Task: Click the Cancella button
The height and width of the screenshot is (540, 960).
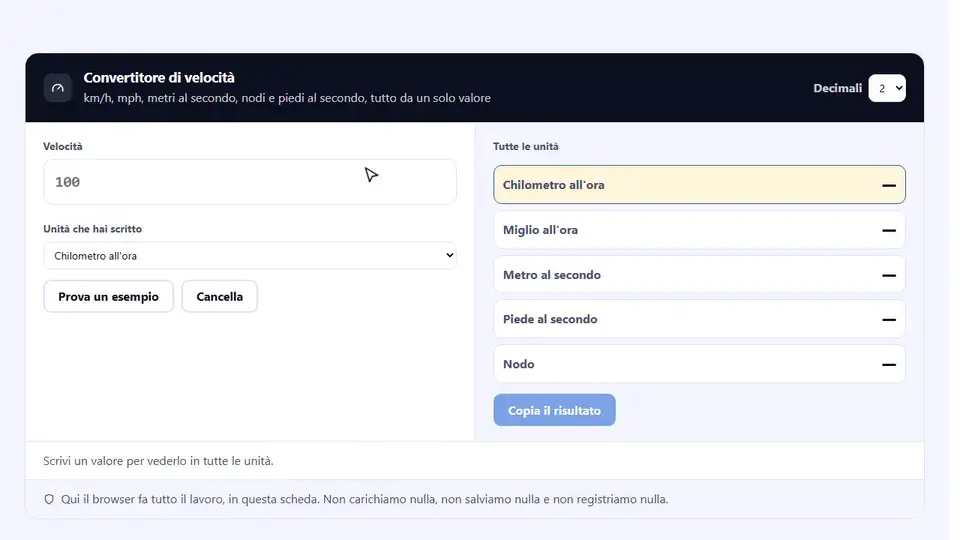Action: (x=219, y=296)
